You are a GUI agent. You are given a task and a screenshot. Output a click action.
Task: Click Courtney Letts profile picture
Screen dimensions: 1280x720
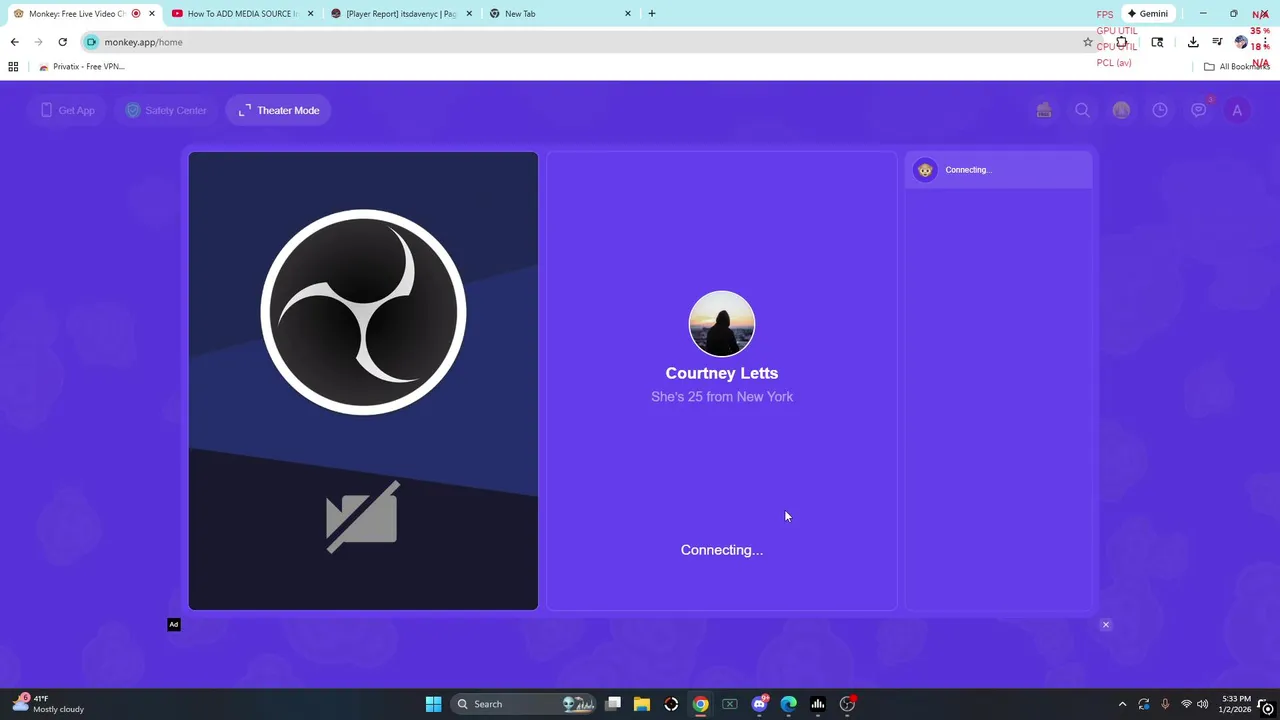[x=722, y=324]
